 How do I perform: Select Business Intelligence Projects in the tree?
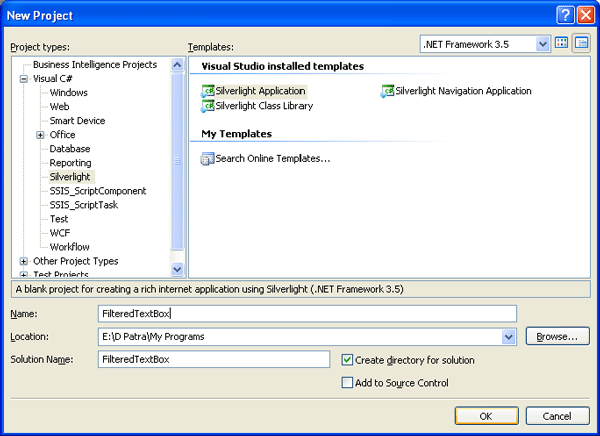[95, 65]
